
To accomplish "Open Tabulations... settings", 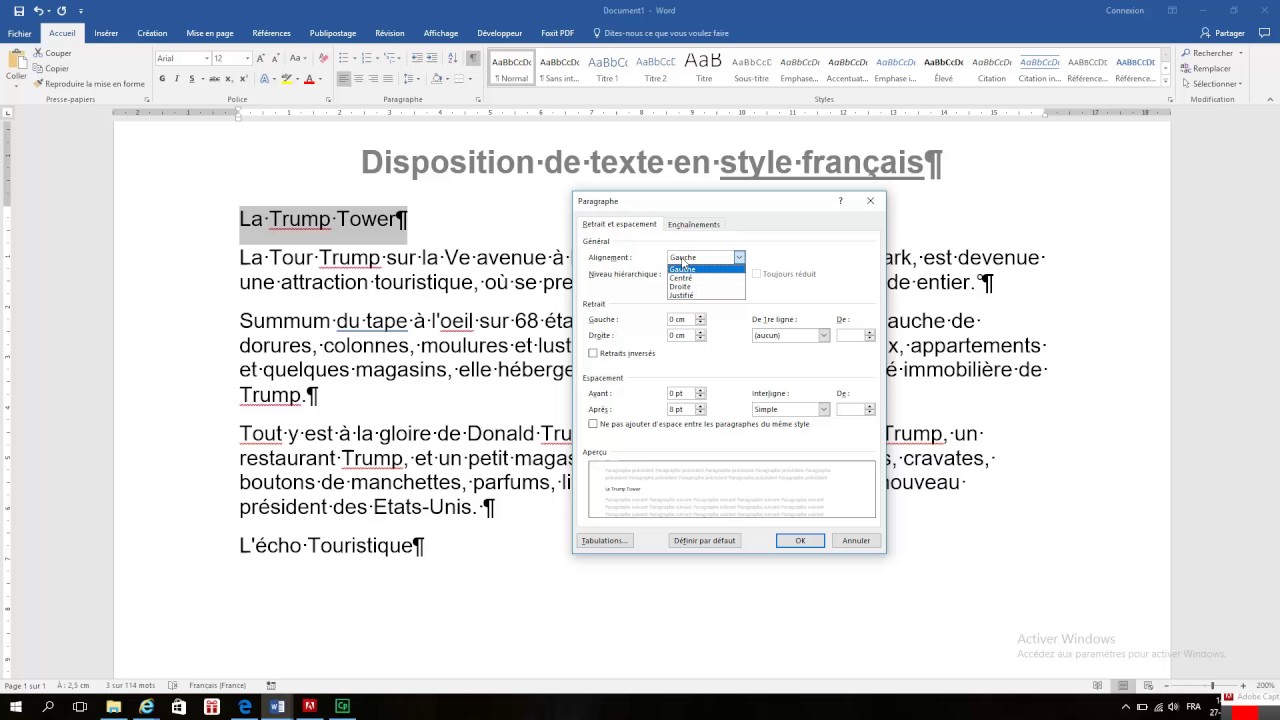I will 604,541.
